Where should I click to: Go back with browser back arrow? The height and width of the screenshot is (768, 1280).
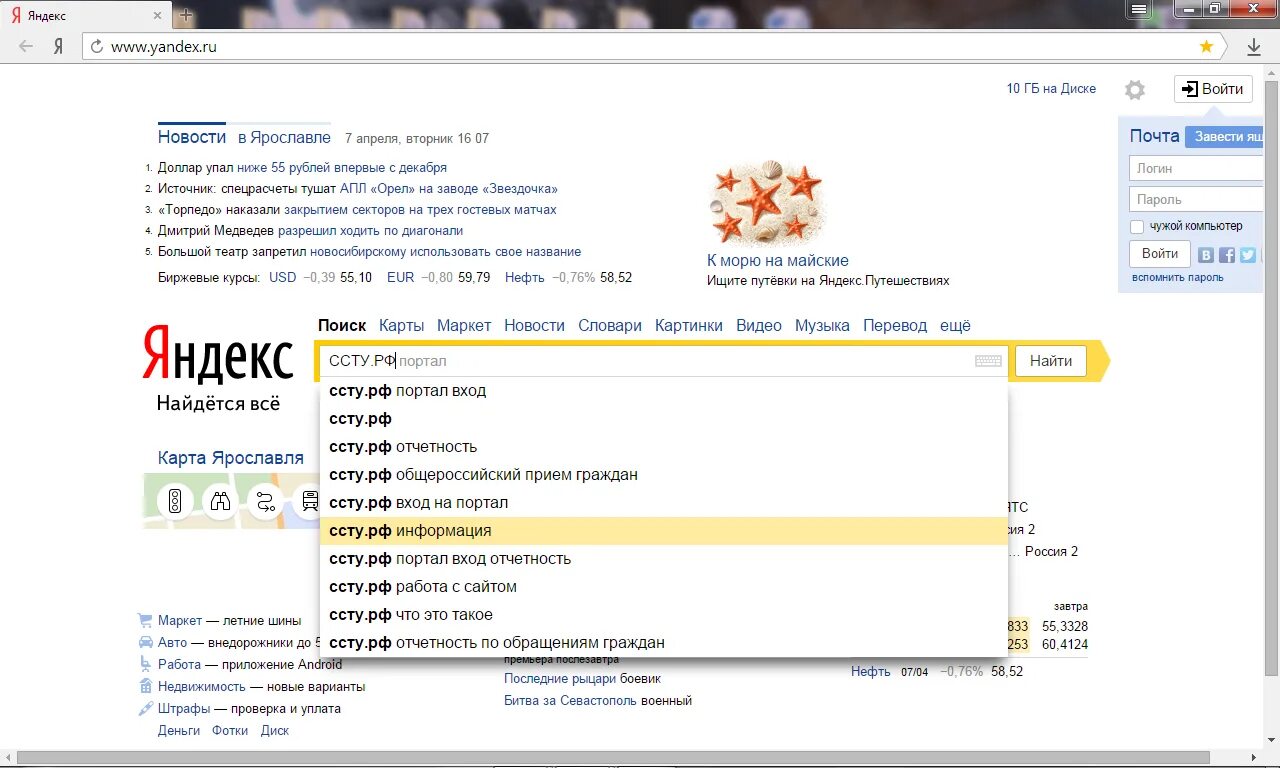pyautogui.click(x=26, y=46)
